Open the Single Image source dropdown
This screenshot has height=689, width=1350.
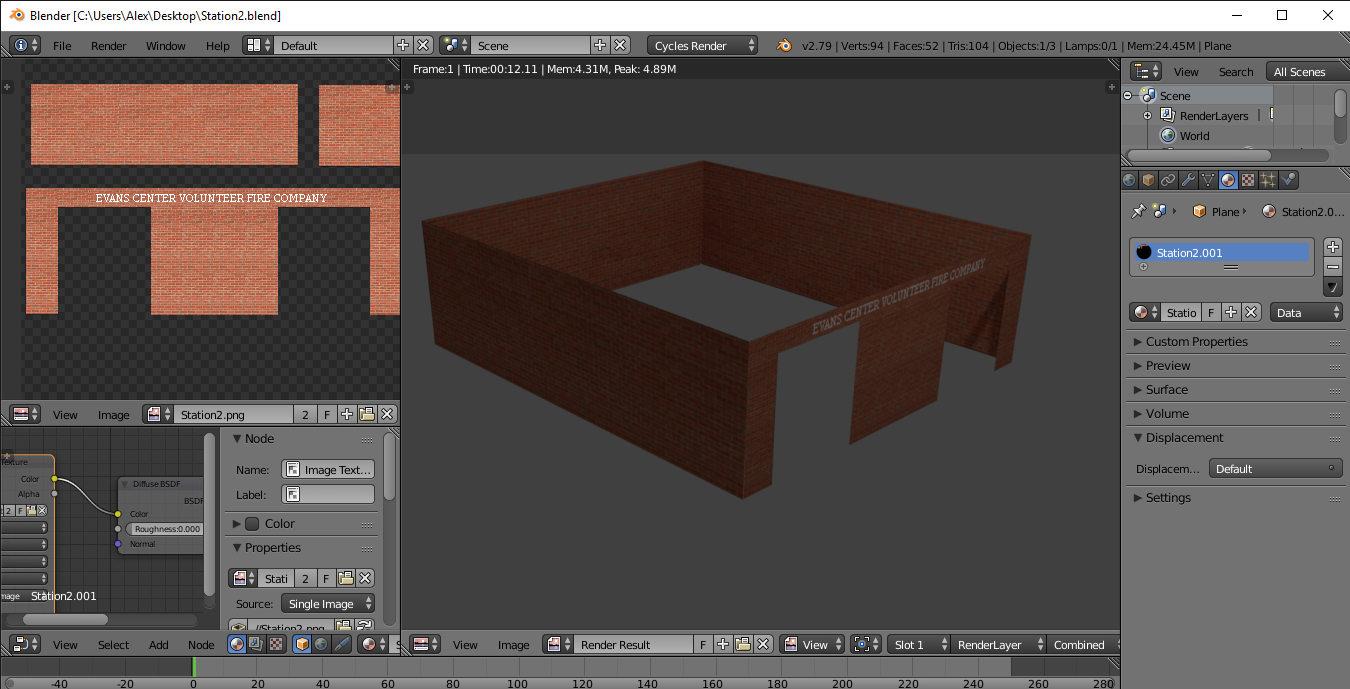coord(328,604)
